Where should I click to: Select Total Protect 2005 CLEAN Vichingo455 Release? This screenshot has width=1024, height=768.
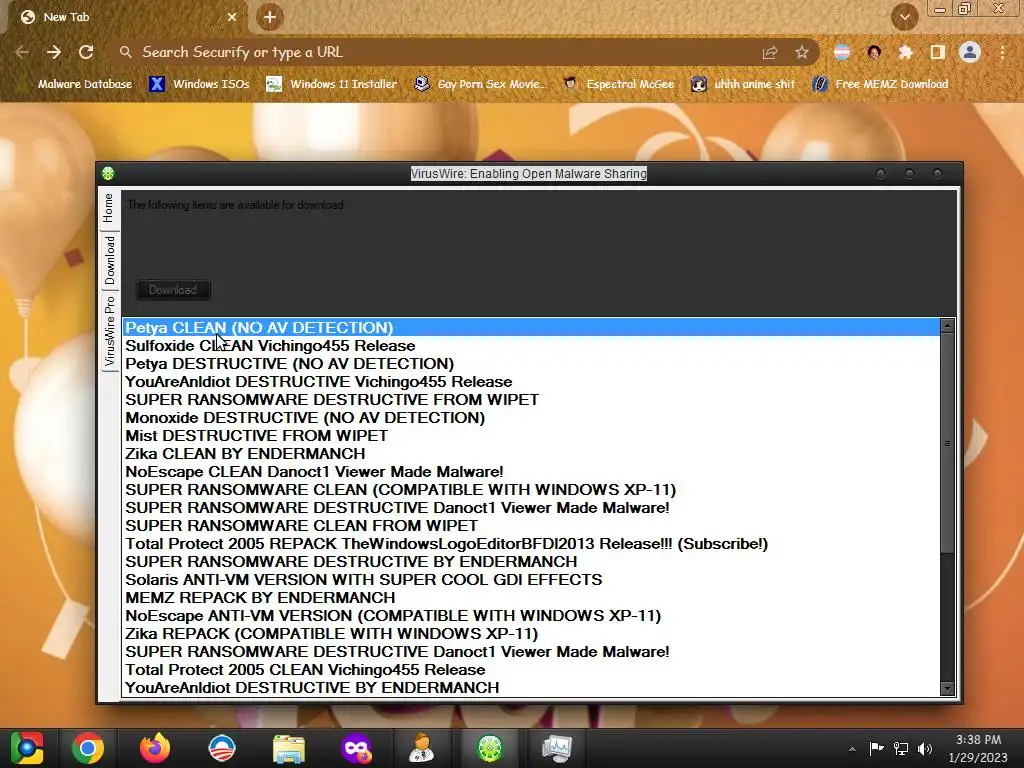click(531, 670)
